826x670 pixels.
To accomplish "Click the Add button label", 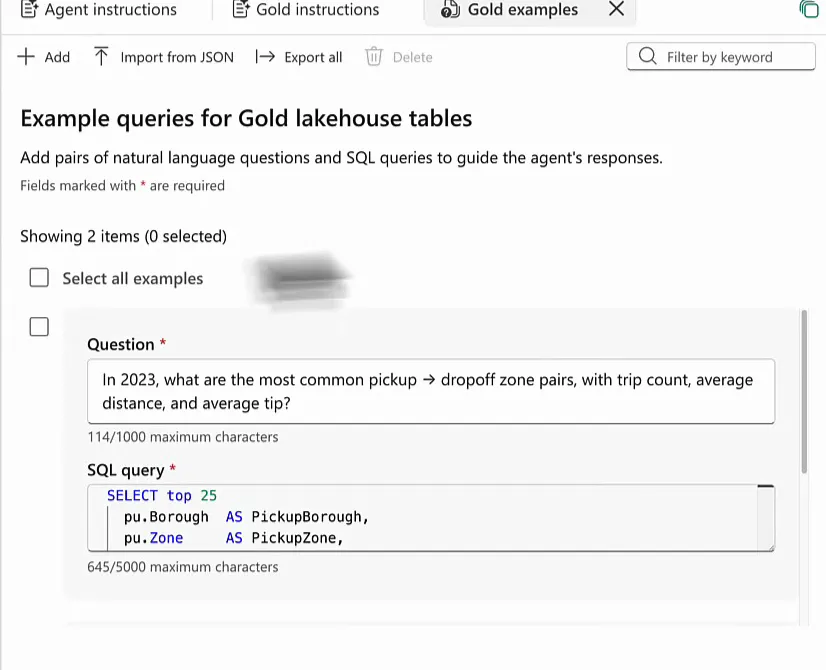I will 57,57.
